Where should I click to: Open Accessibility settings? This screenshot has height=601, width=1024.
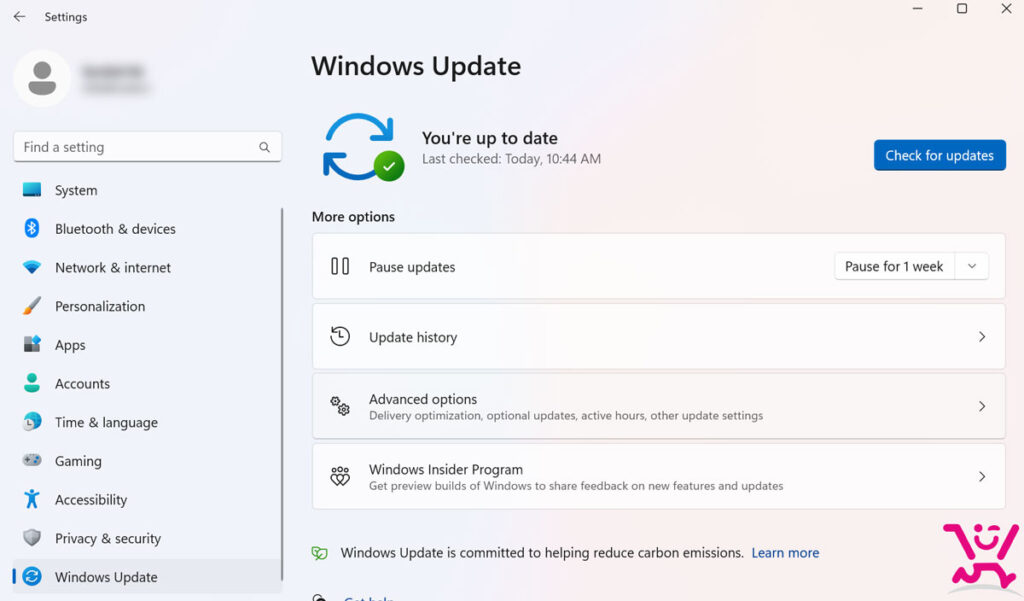click(147, 499)
